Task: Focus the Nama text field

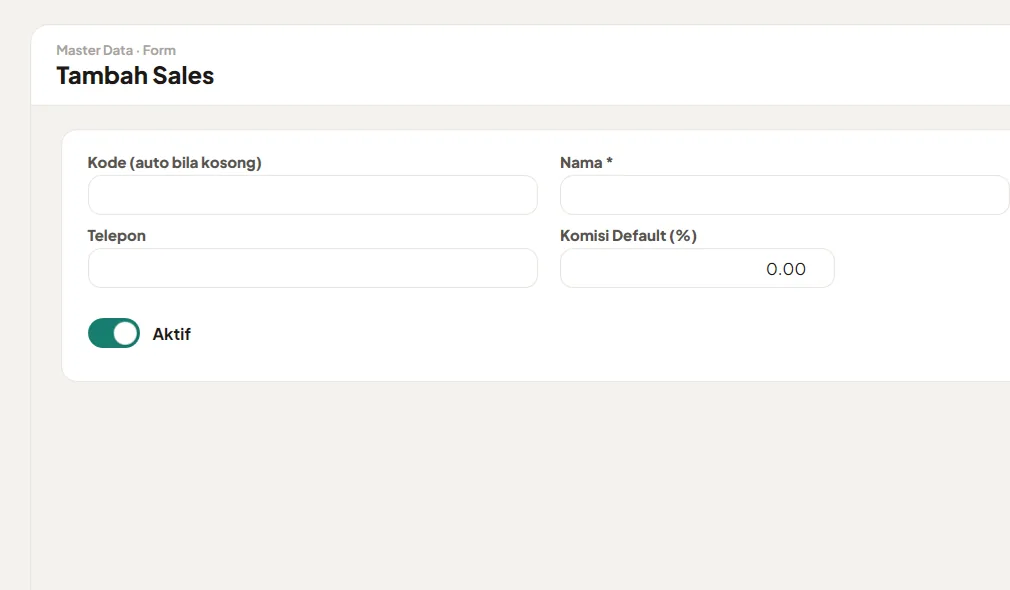Action: pos(785,195)
